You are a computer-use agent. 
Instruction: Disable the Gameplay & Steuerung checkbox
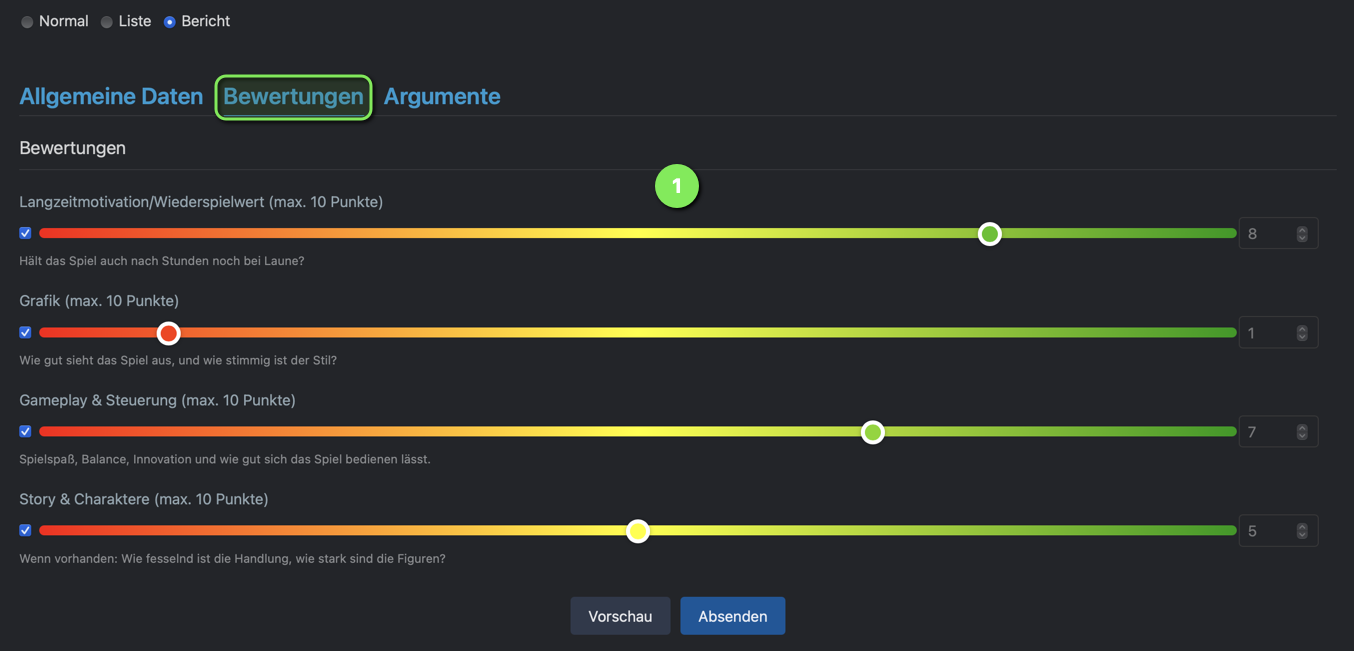coord(26,431)
